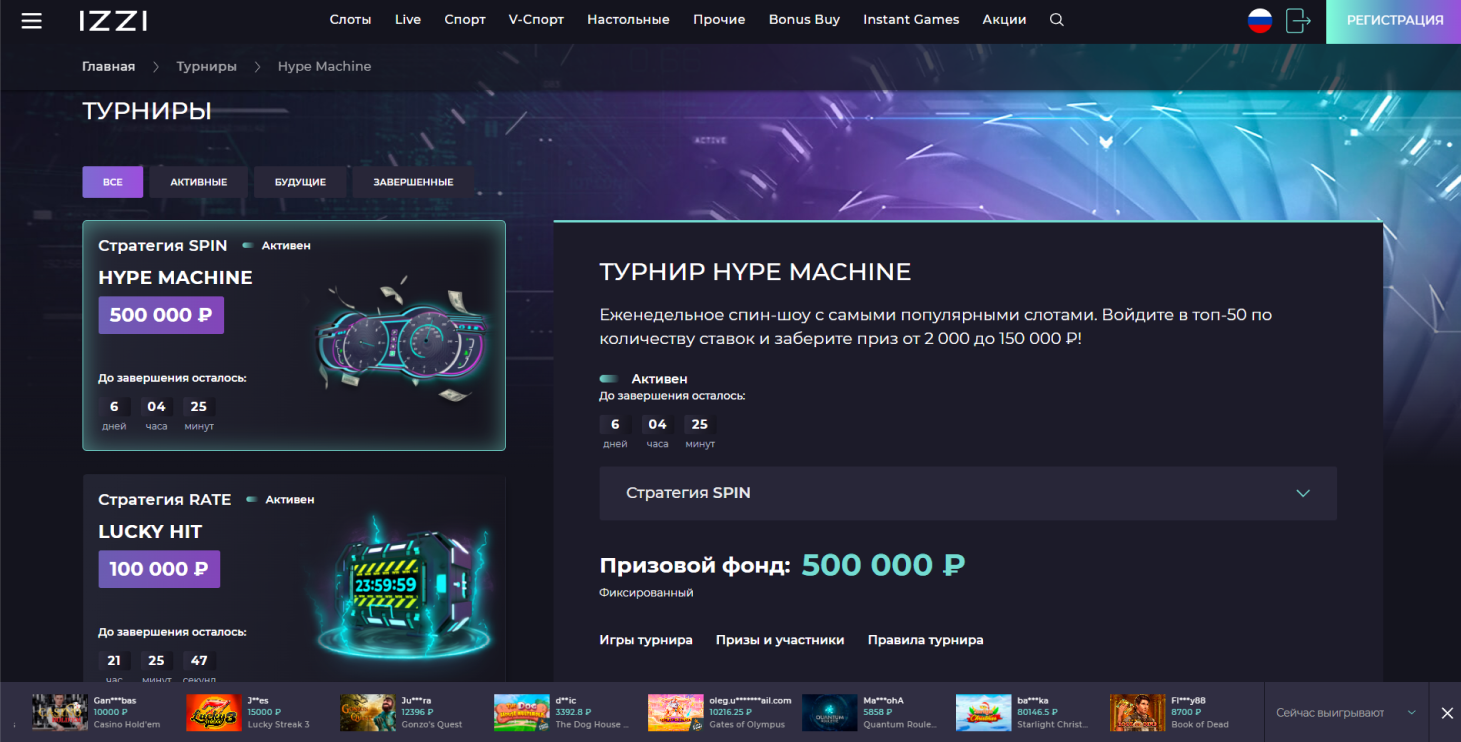
Task: Click the Регистрация button
Action: coord(1394,21)
